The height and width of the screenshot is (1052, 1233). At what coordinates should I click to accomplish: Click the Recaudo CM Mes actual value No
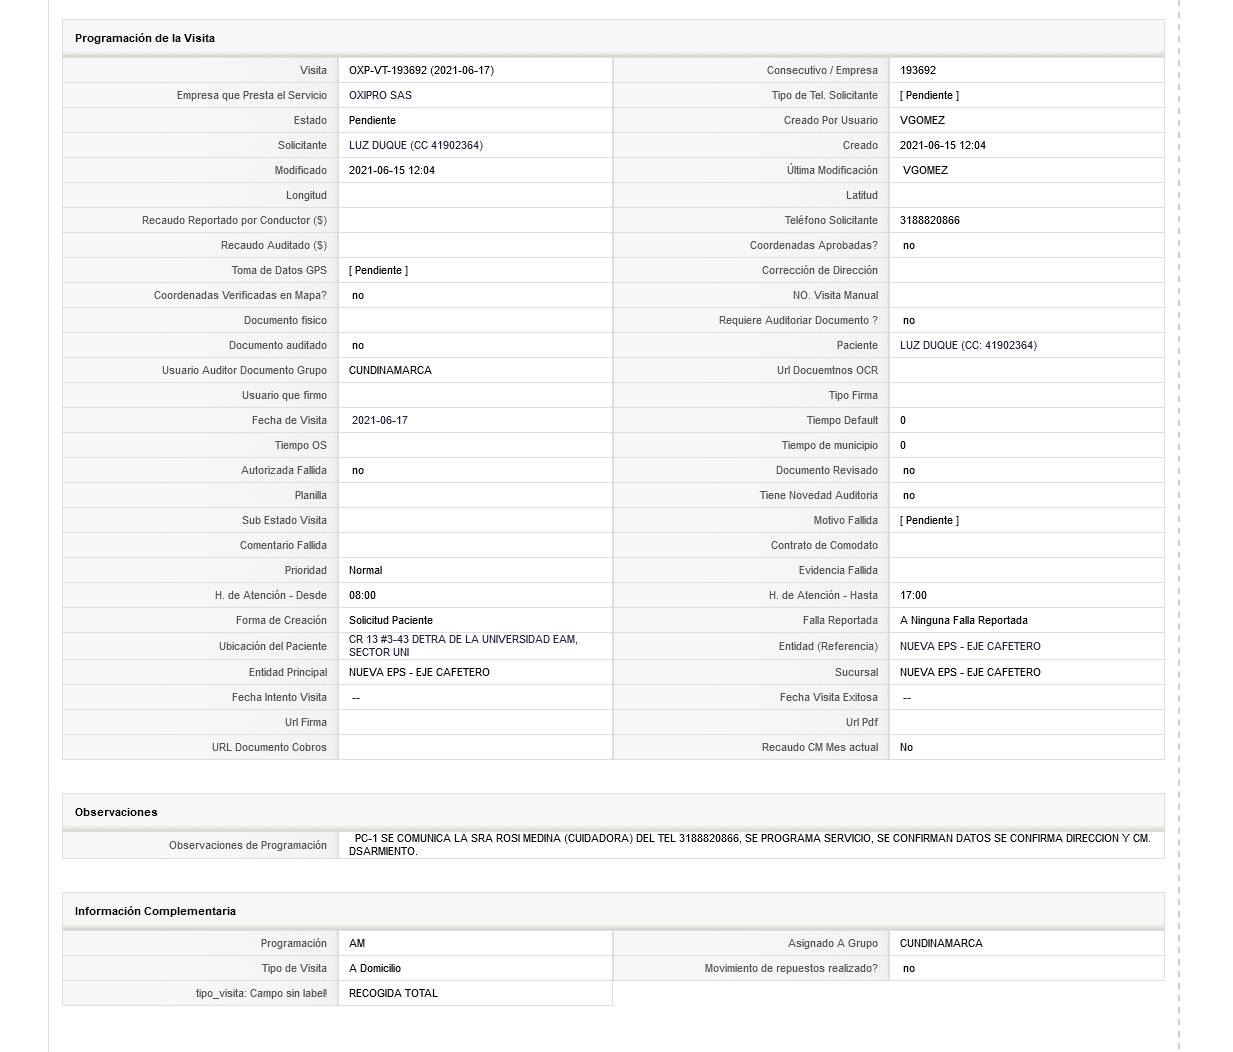click(x=906, y=747)
